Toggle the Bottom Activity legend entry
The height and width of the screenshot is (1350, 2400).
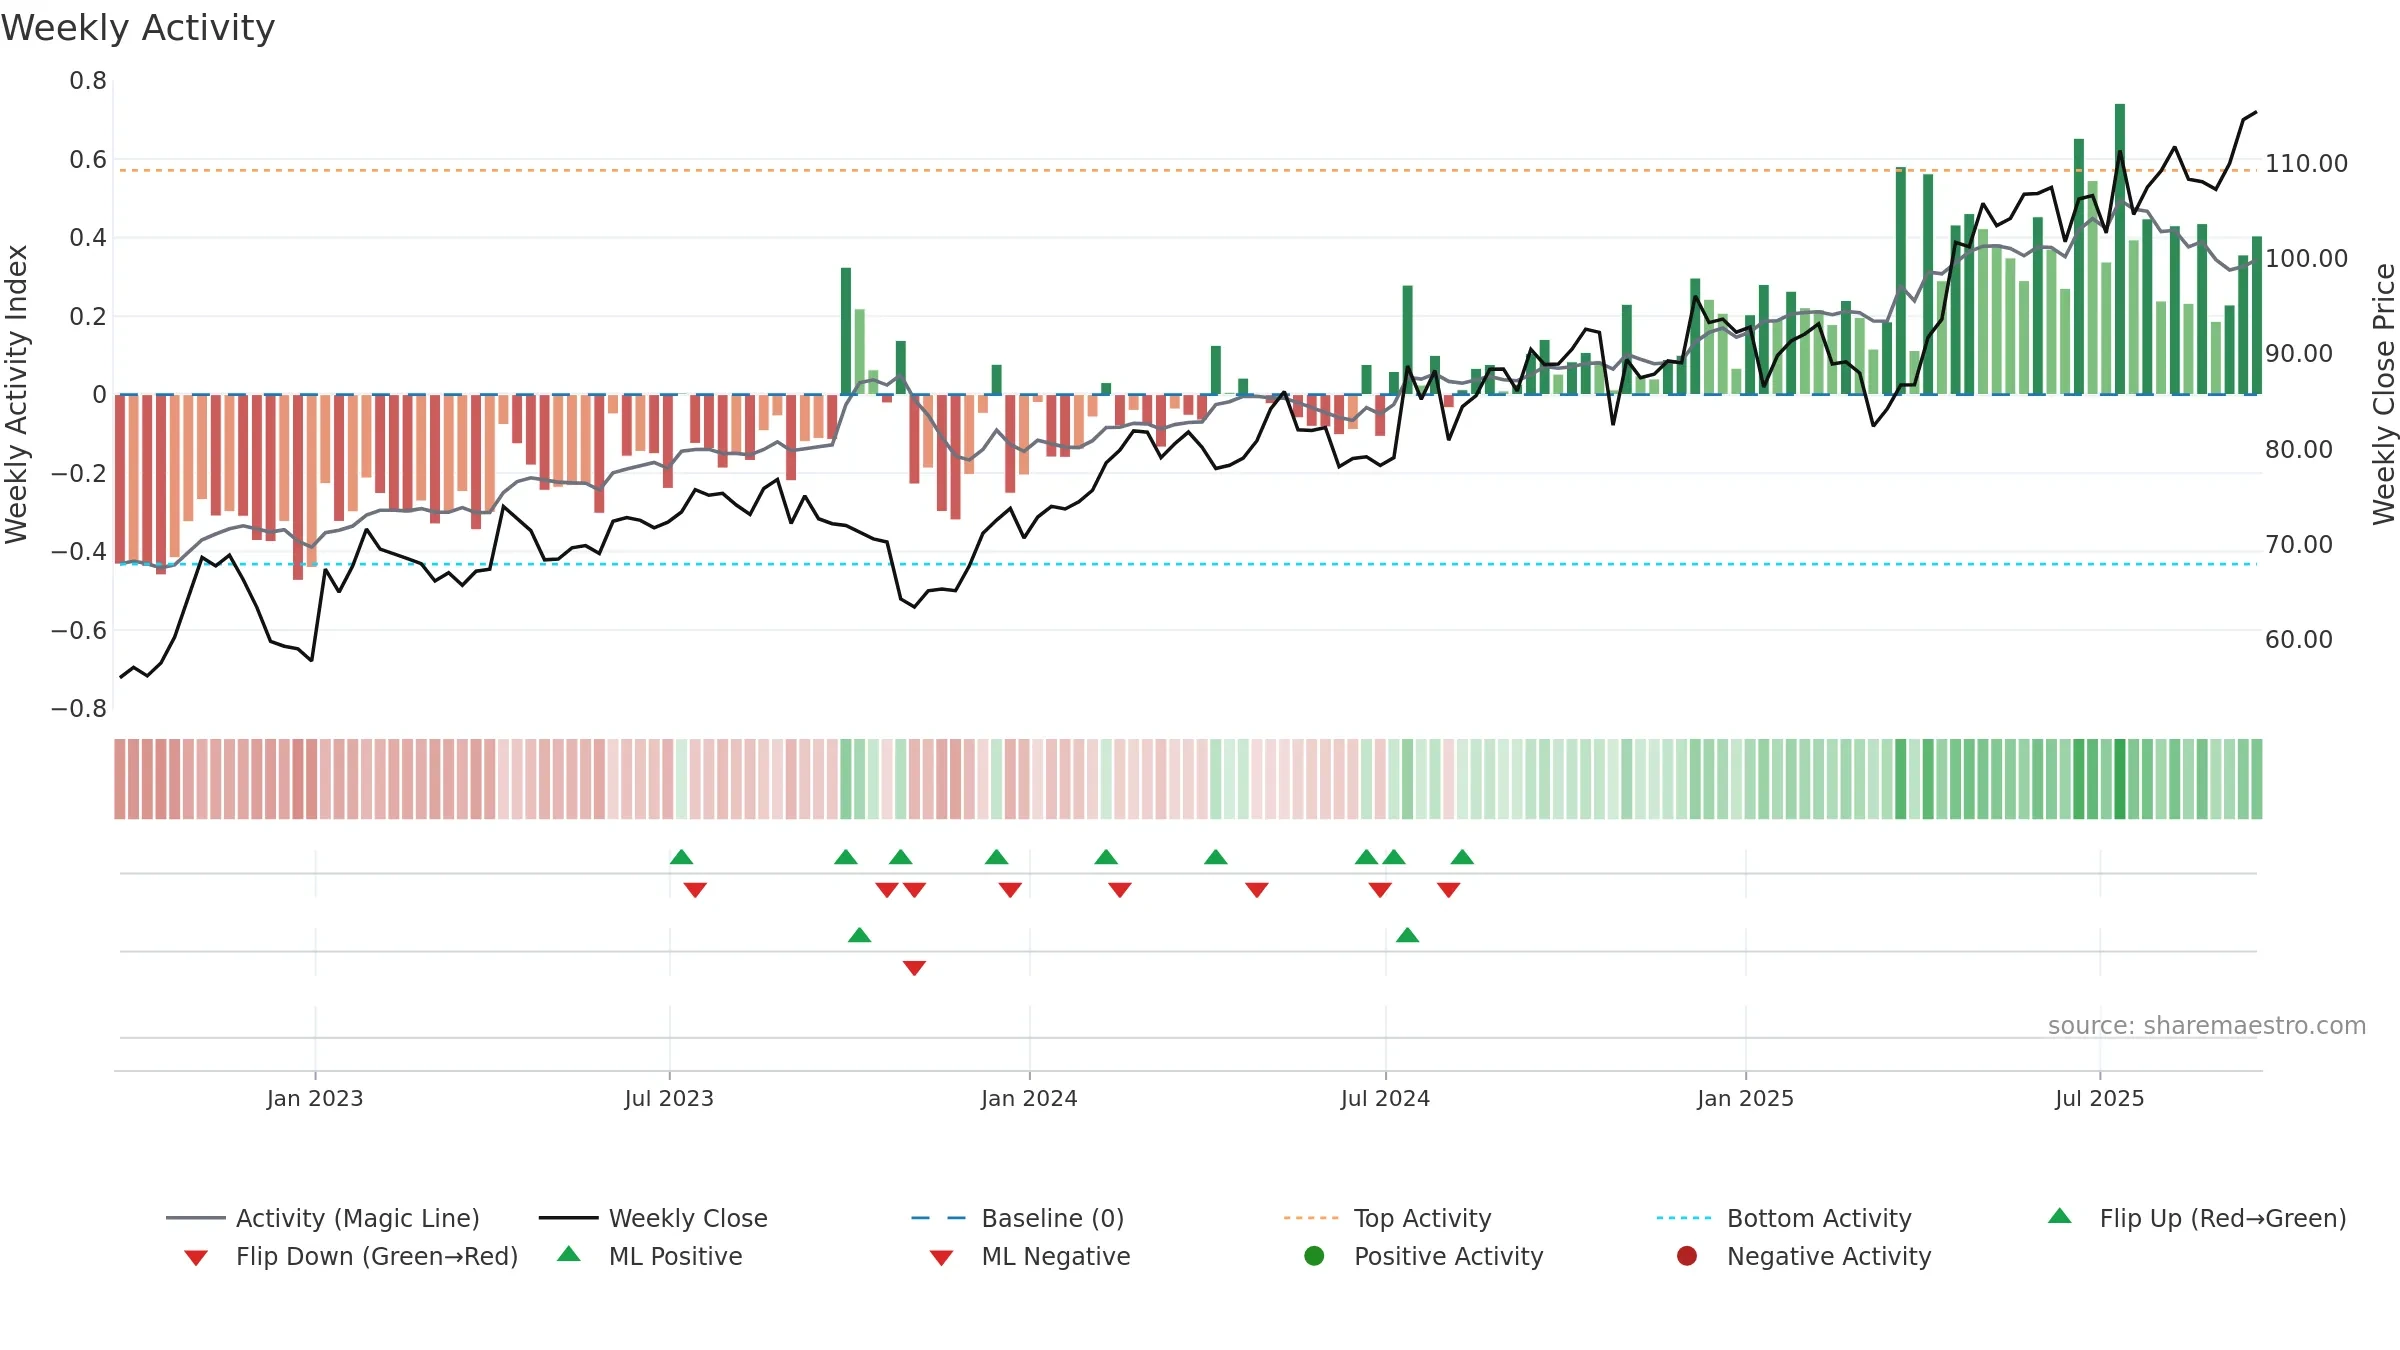click(1784, 1218)
